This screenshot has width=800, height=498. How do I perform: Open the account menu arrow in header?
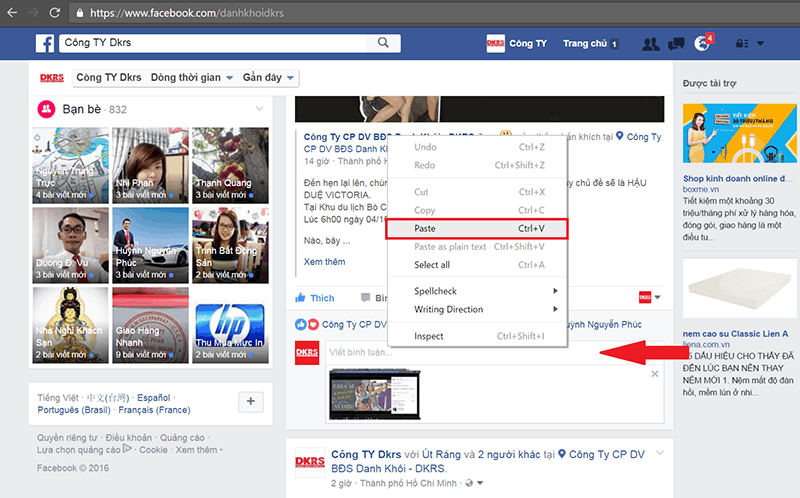point(760,43)
